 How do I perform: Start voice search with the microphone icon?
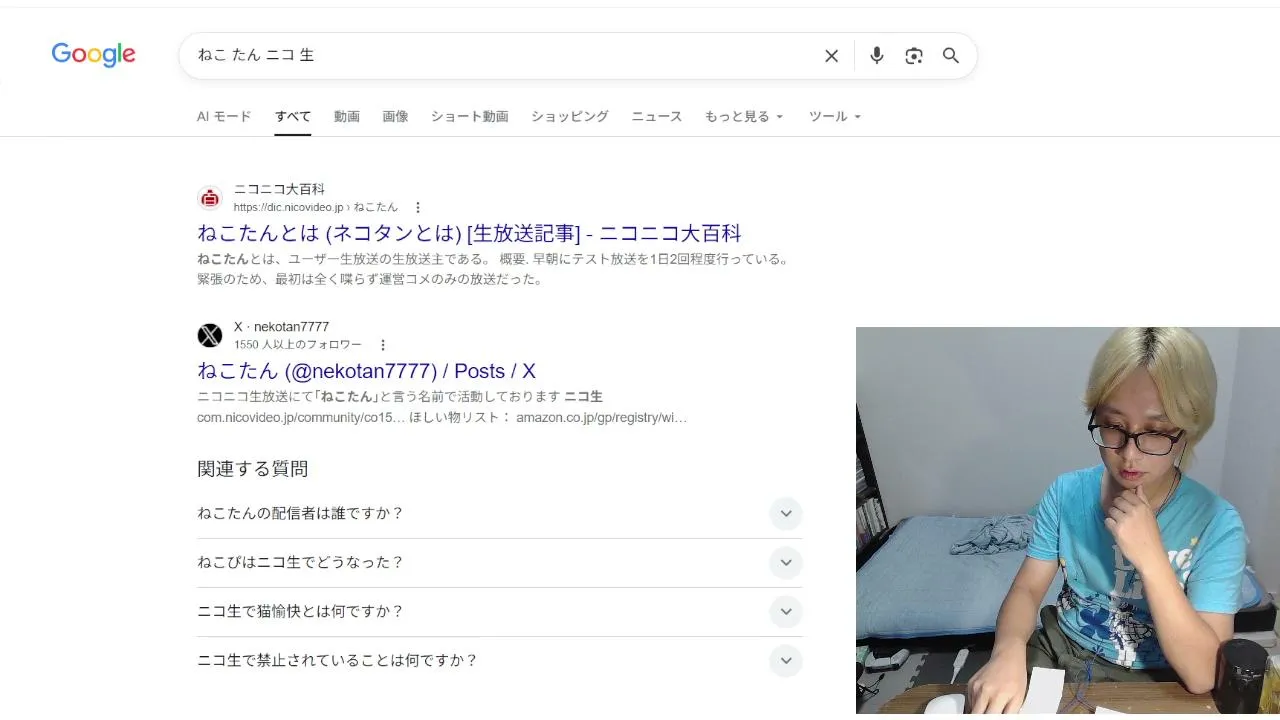click(877, 56)
